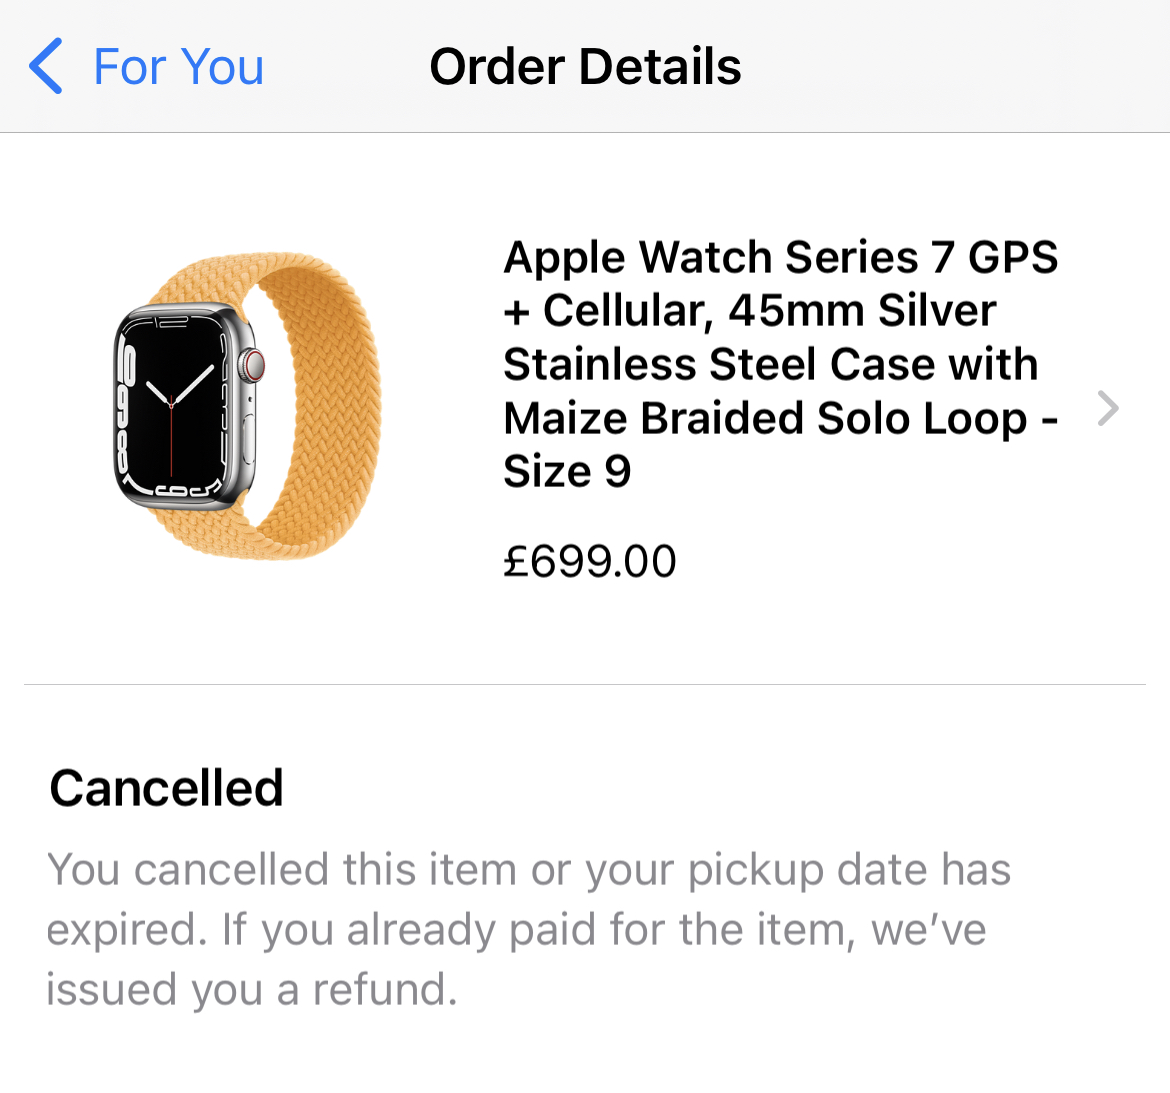This screenshot has height=1093, width=1170.
Task: Tap the Apple Watch Series 7 thumbnail
Action: pyautogui.click(x=247, y=407)
